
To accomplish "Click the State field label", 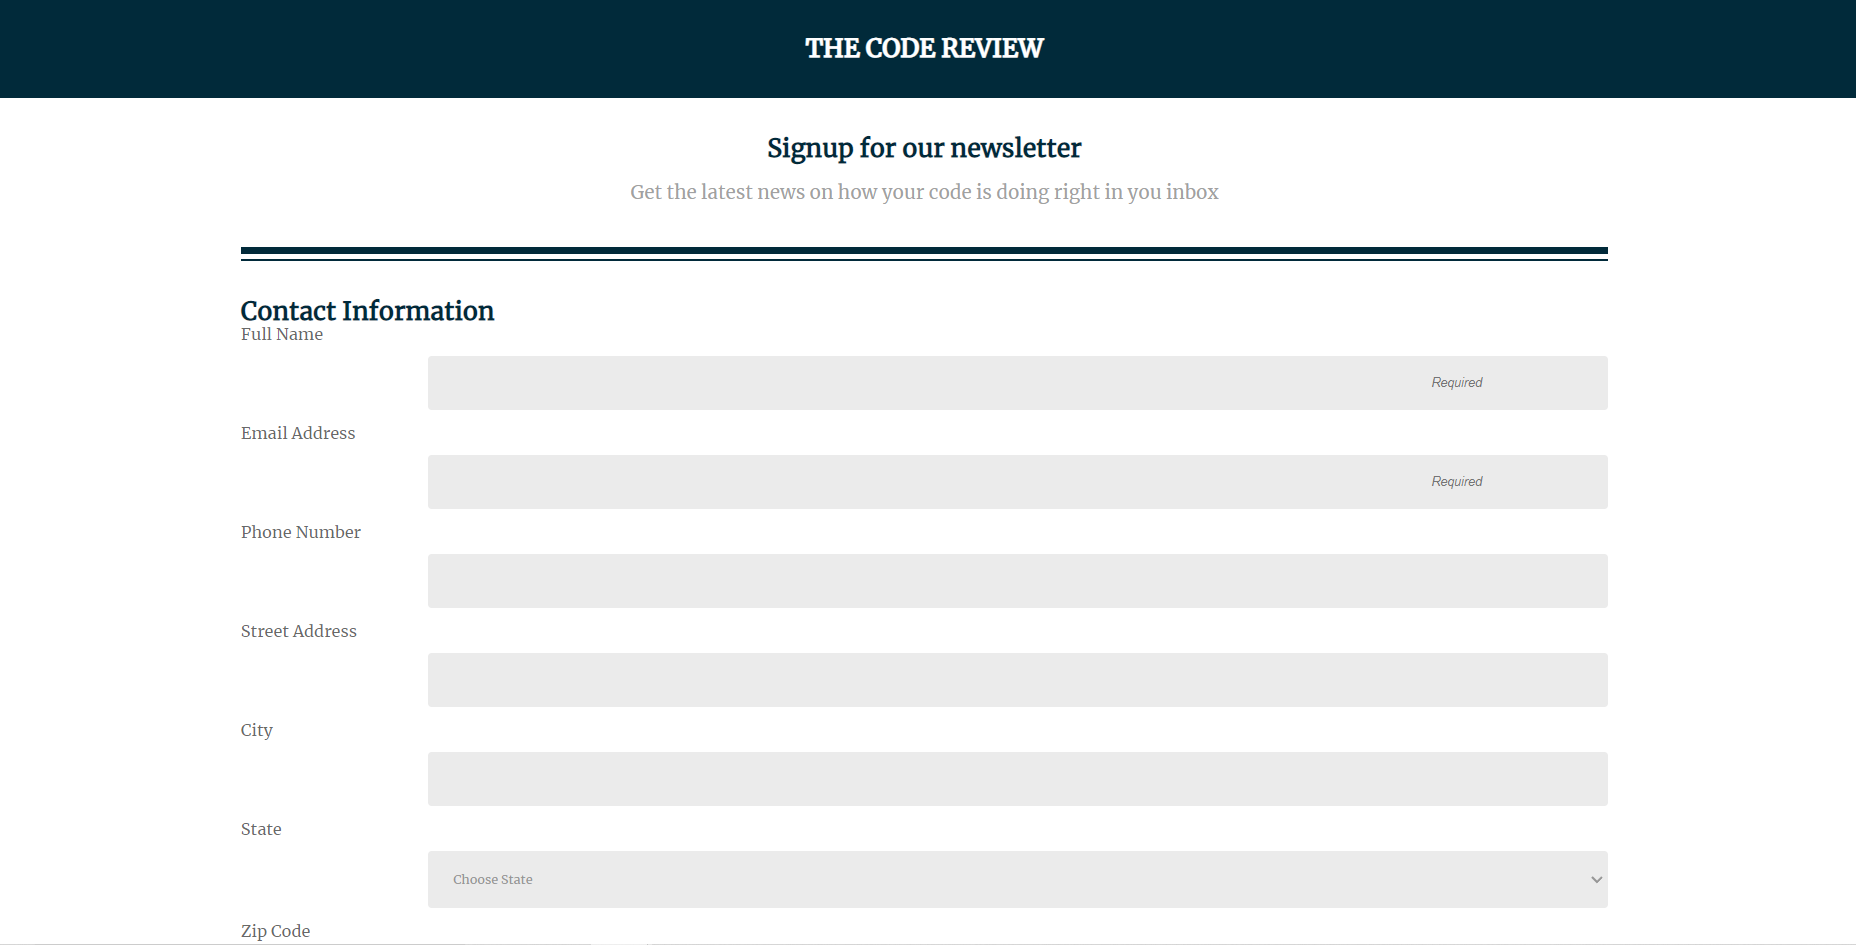I will 261,829.
